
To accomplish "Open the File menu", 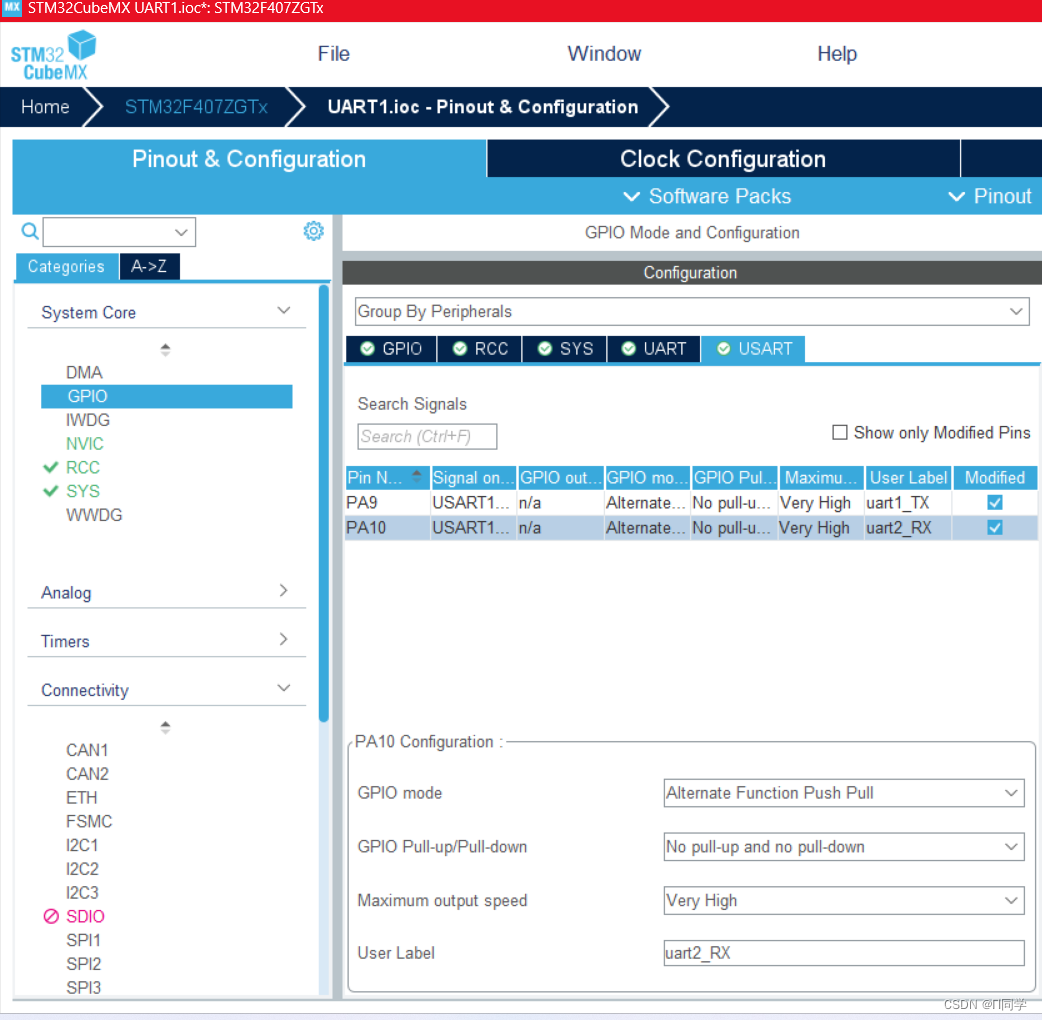I will (x=334, y=54).
